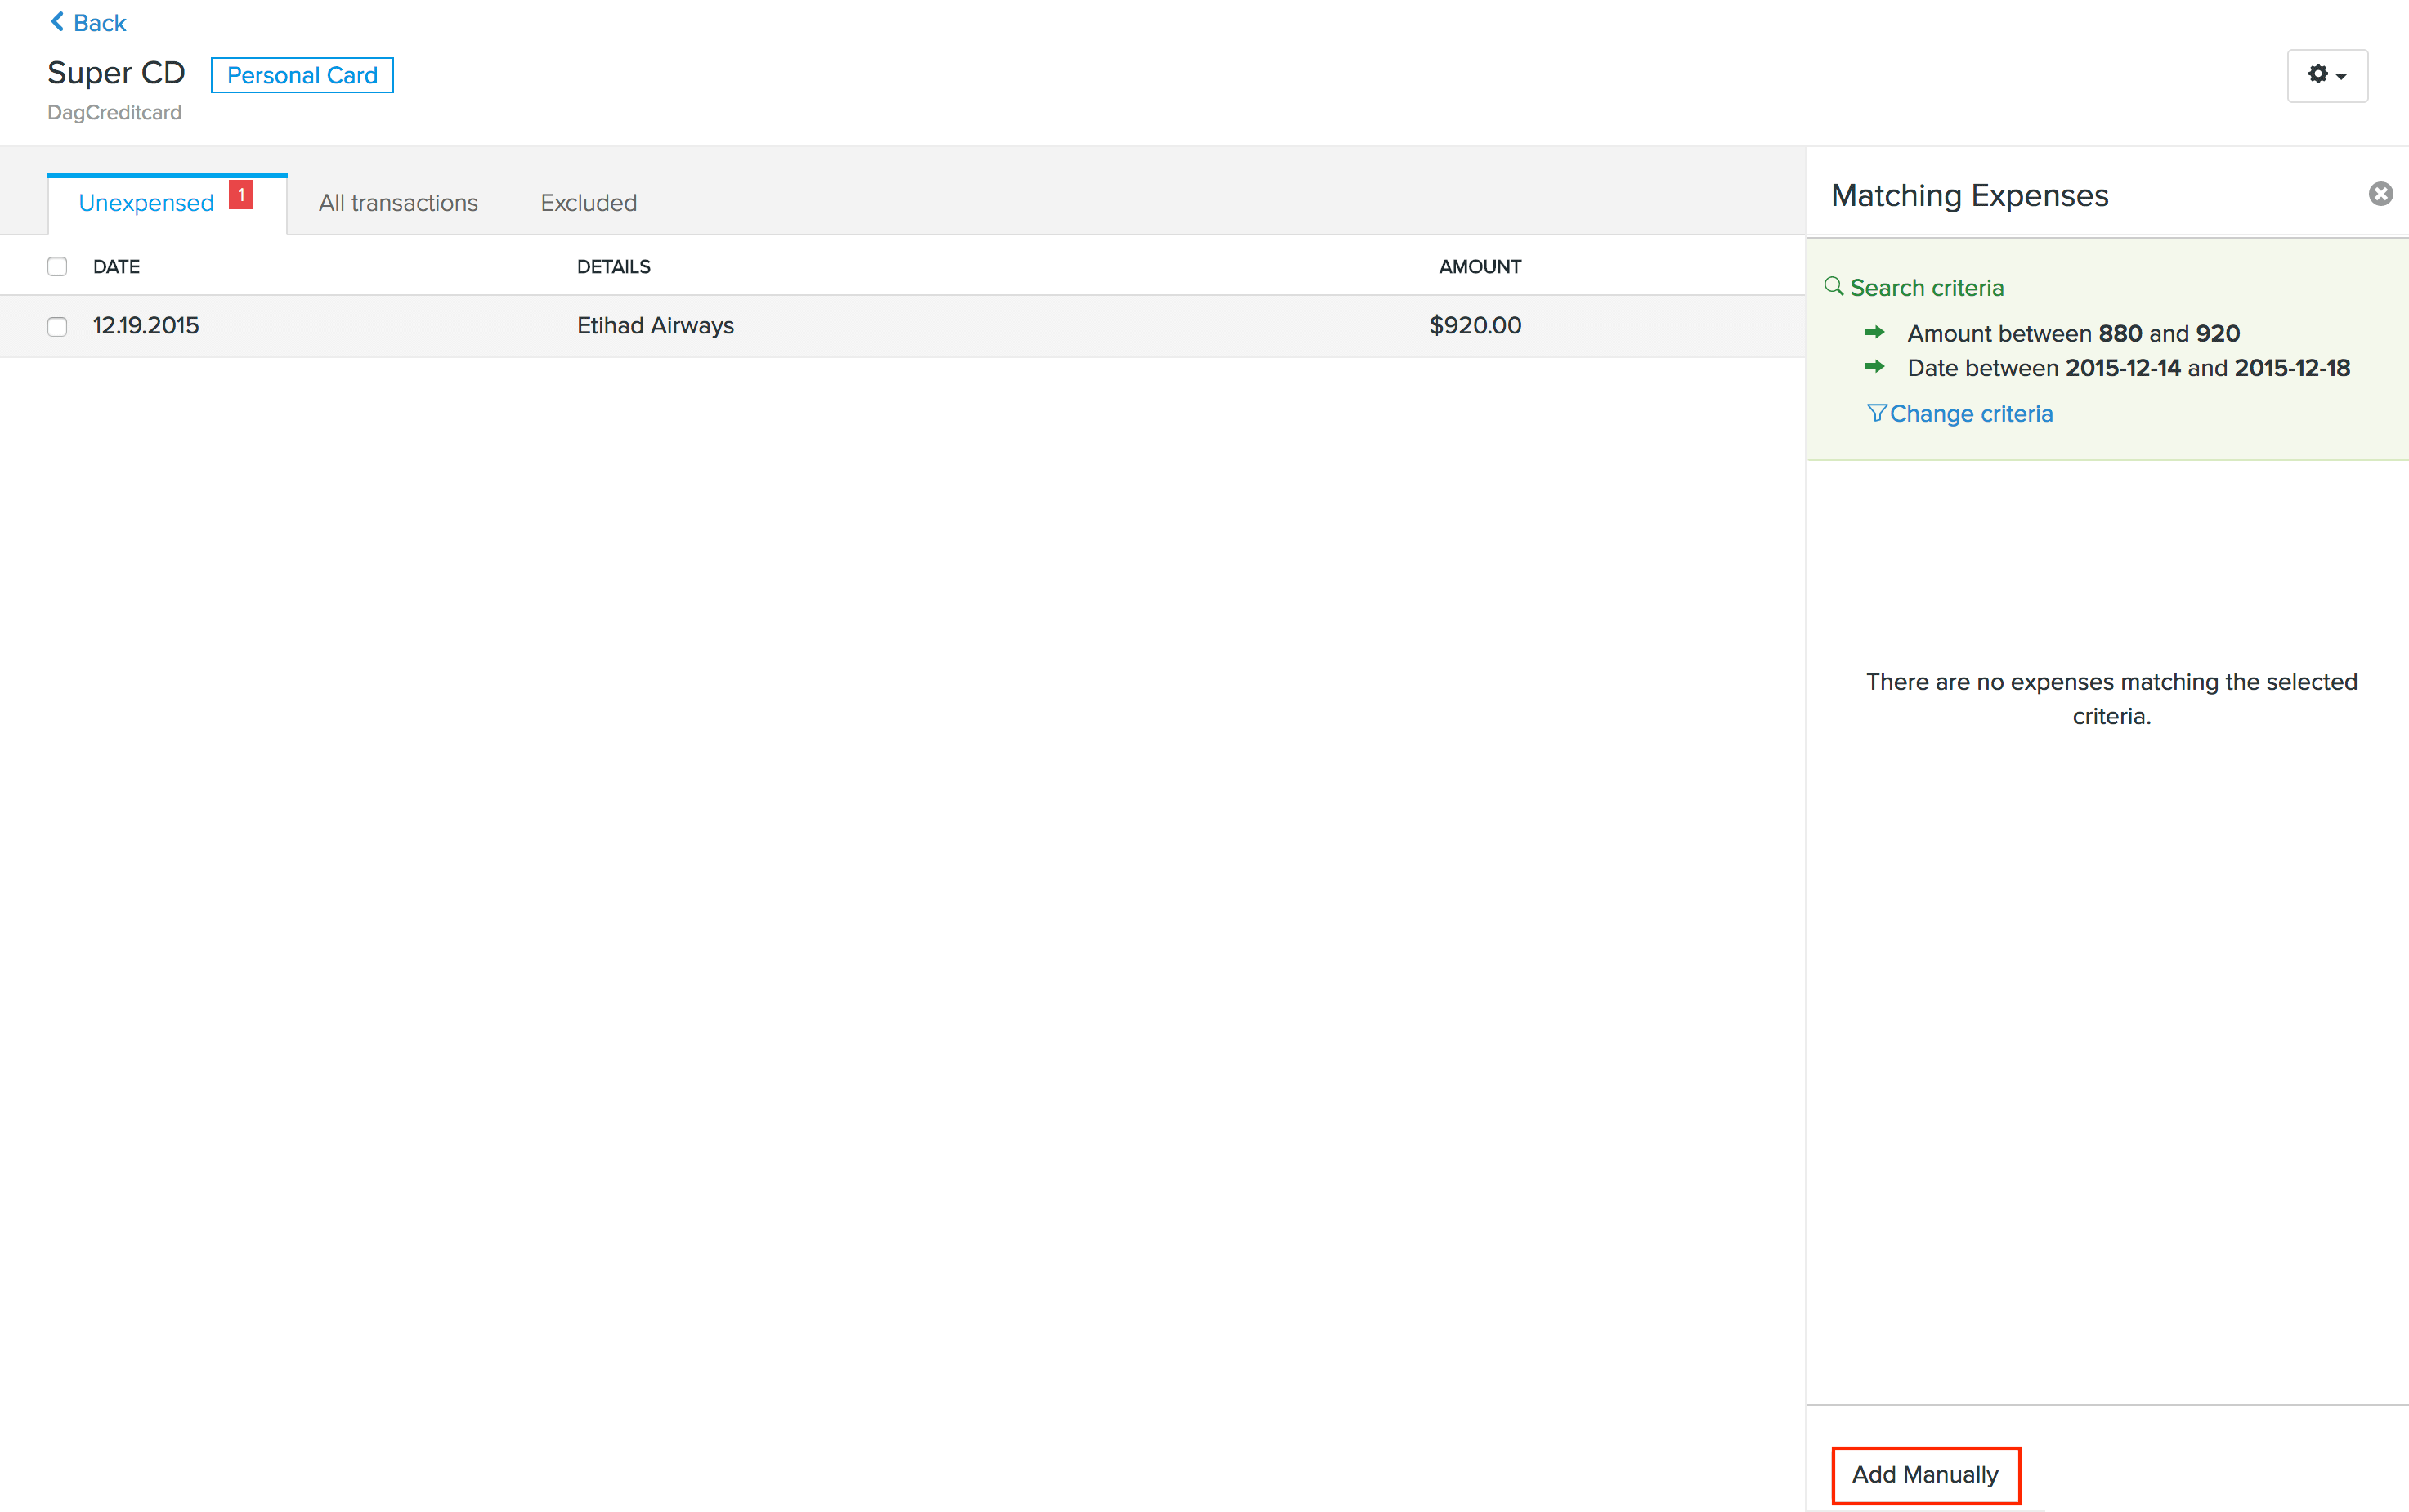This screenshot has width=2409, height=1512.
Task: Open the gear settings dropdown
Action: pyautogui.click(x=2326, y=75)
